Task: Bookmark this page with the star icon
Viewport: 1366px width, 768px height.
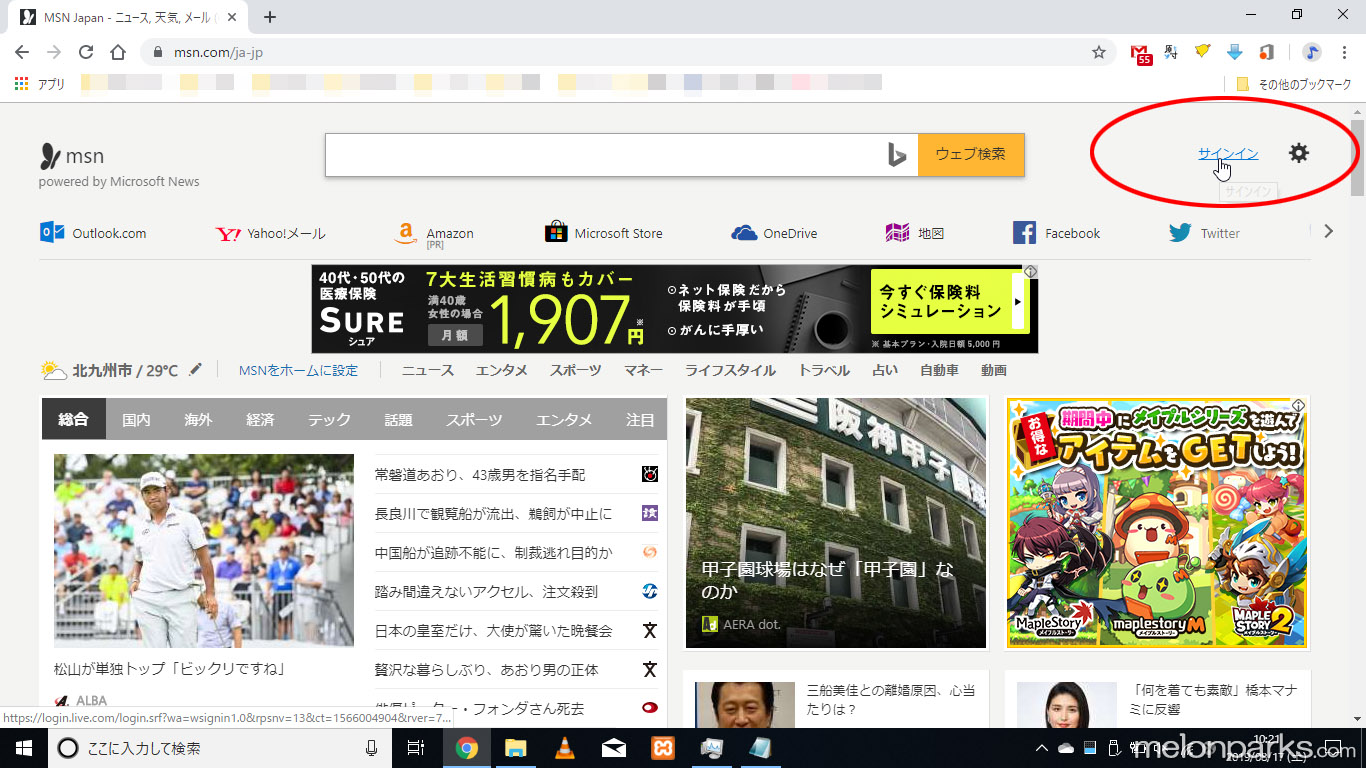Action: click(x=1099, y=52)
